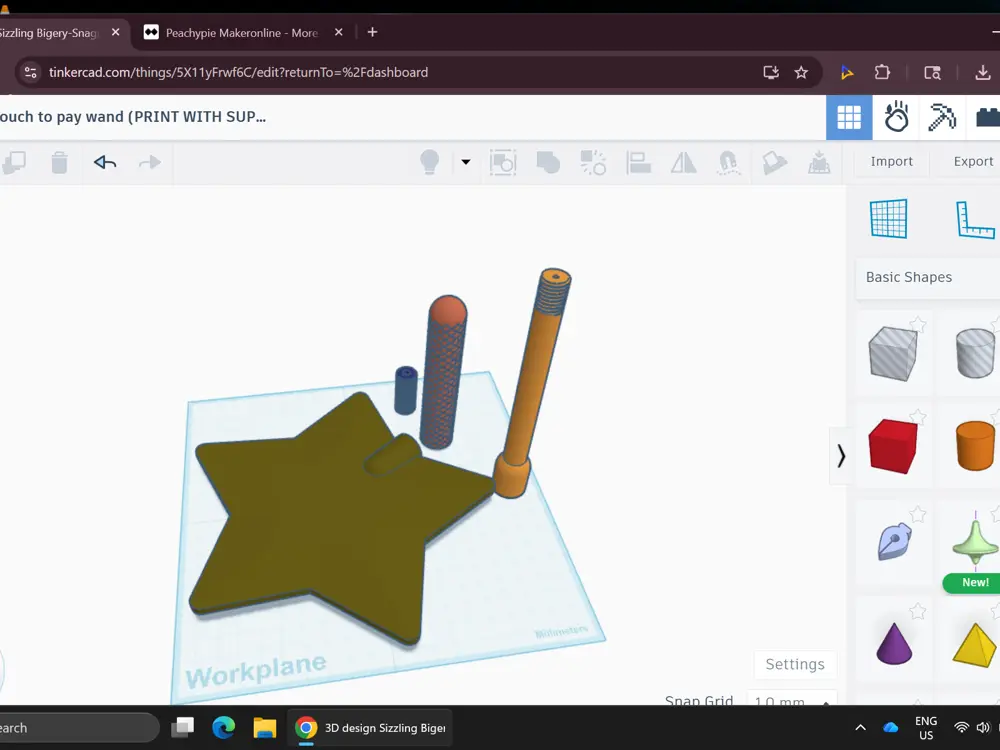The width and height of the screenshot is (1000, 750).
Task: Select the Ruler tool
Action: pos(976,219)
